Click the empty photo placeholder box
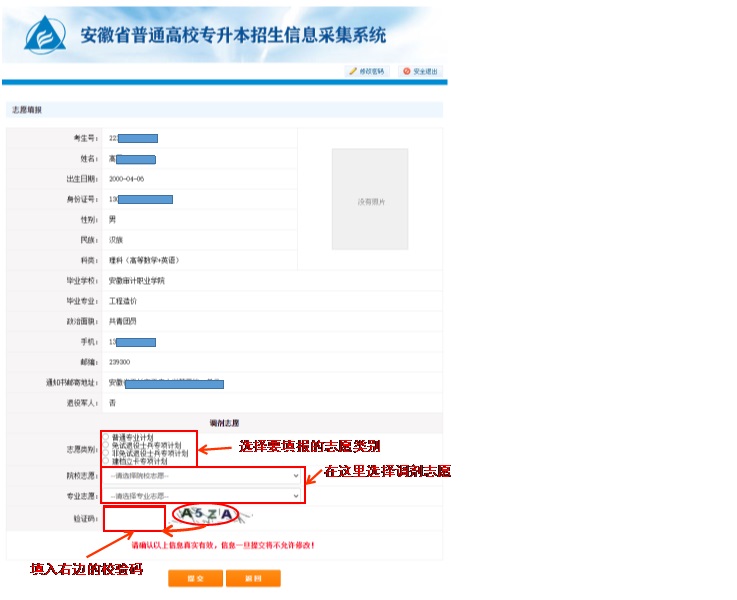Screen dimensions: 737x600 tap(369, 199)
